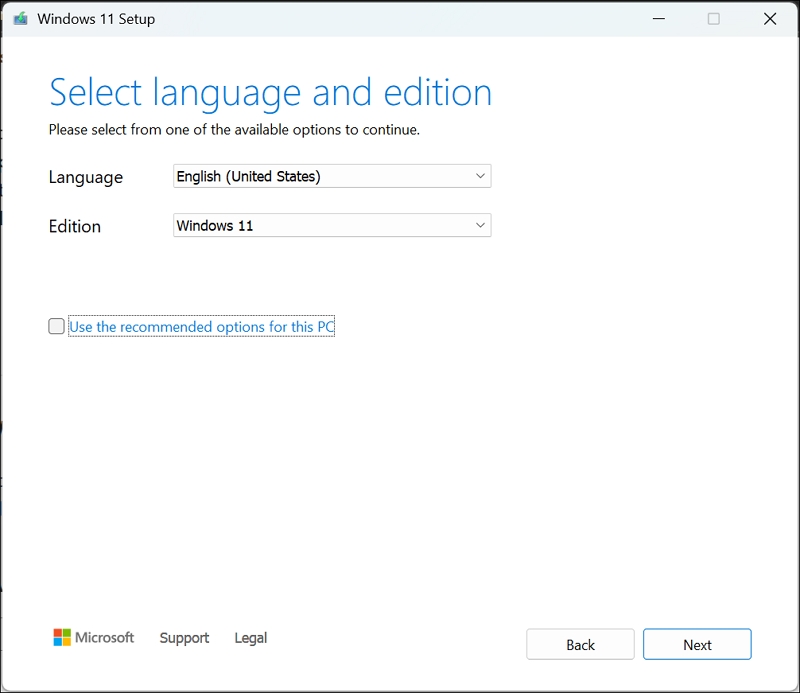Click the Microsoft logo
Screen dimensions: 800x693
[x=93, y=637]
